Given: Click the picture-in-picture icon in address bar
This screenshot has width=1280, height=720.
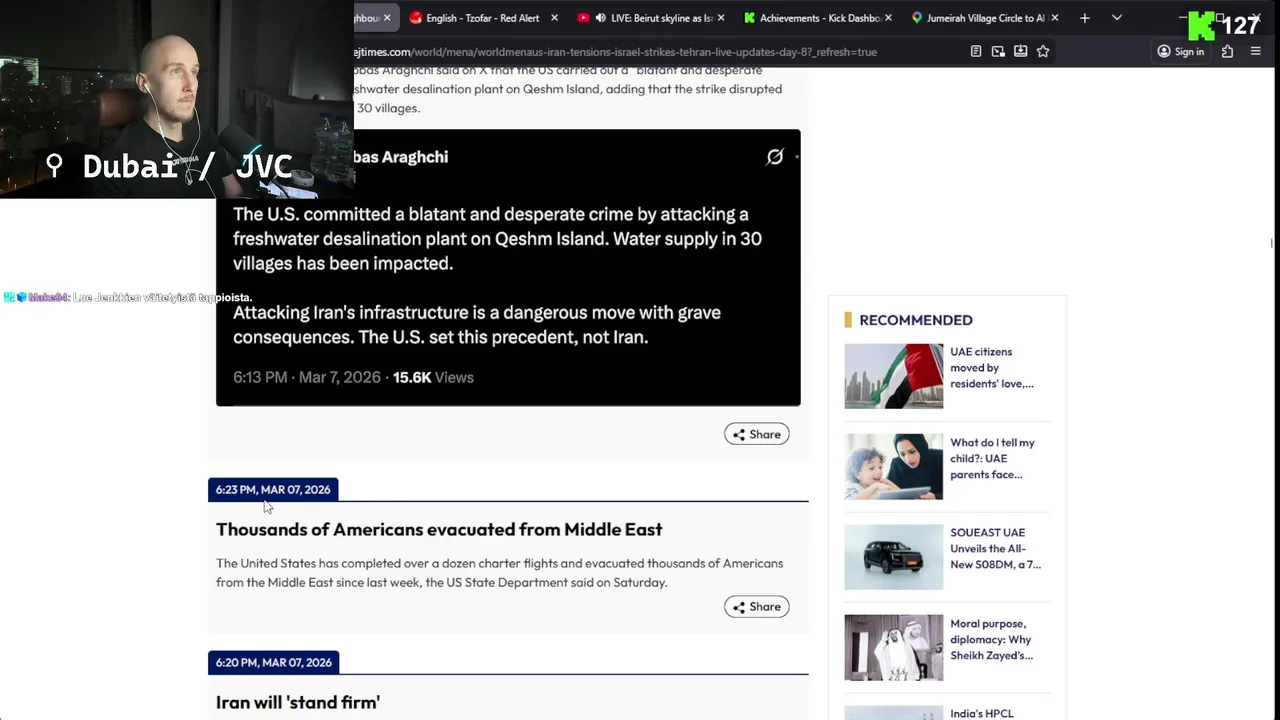Looking at the screenshot, I should coord(998,52).
